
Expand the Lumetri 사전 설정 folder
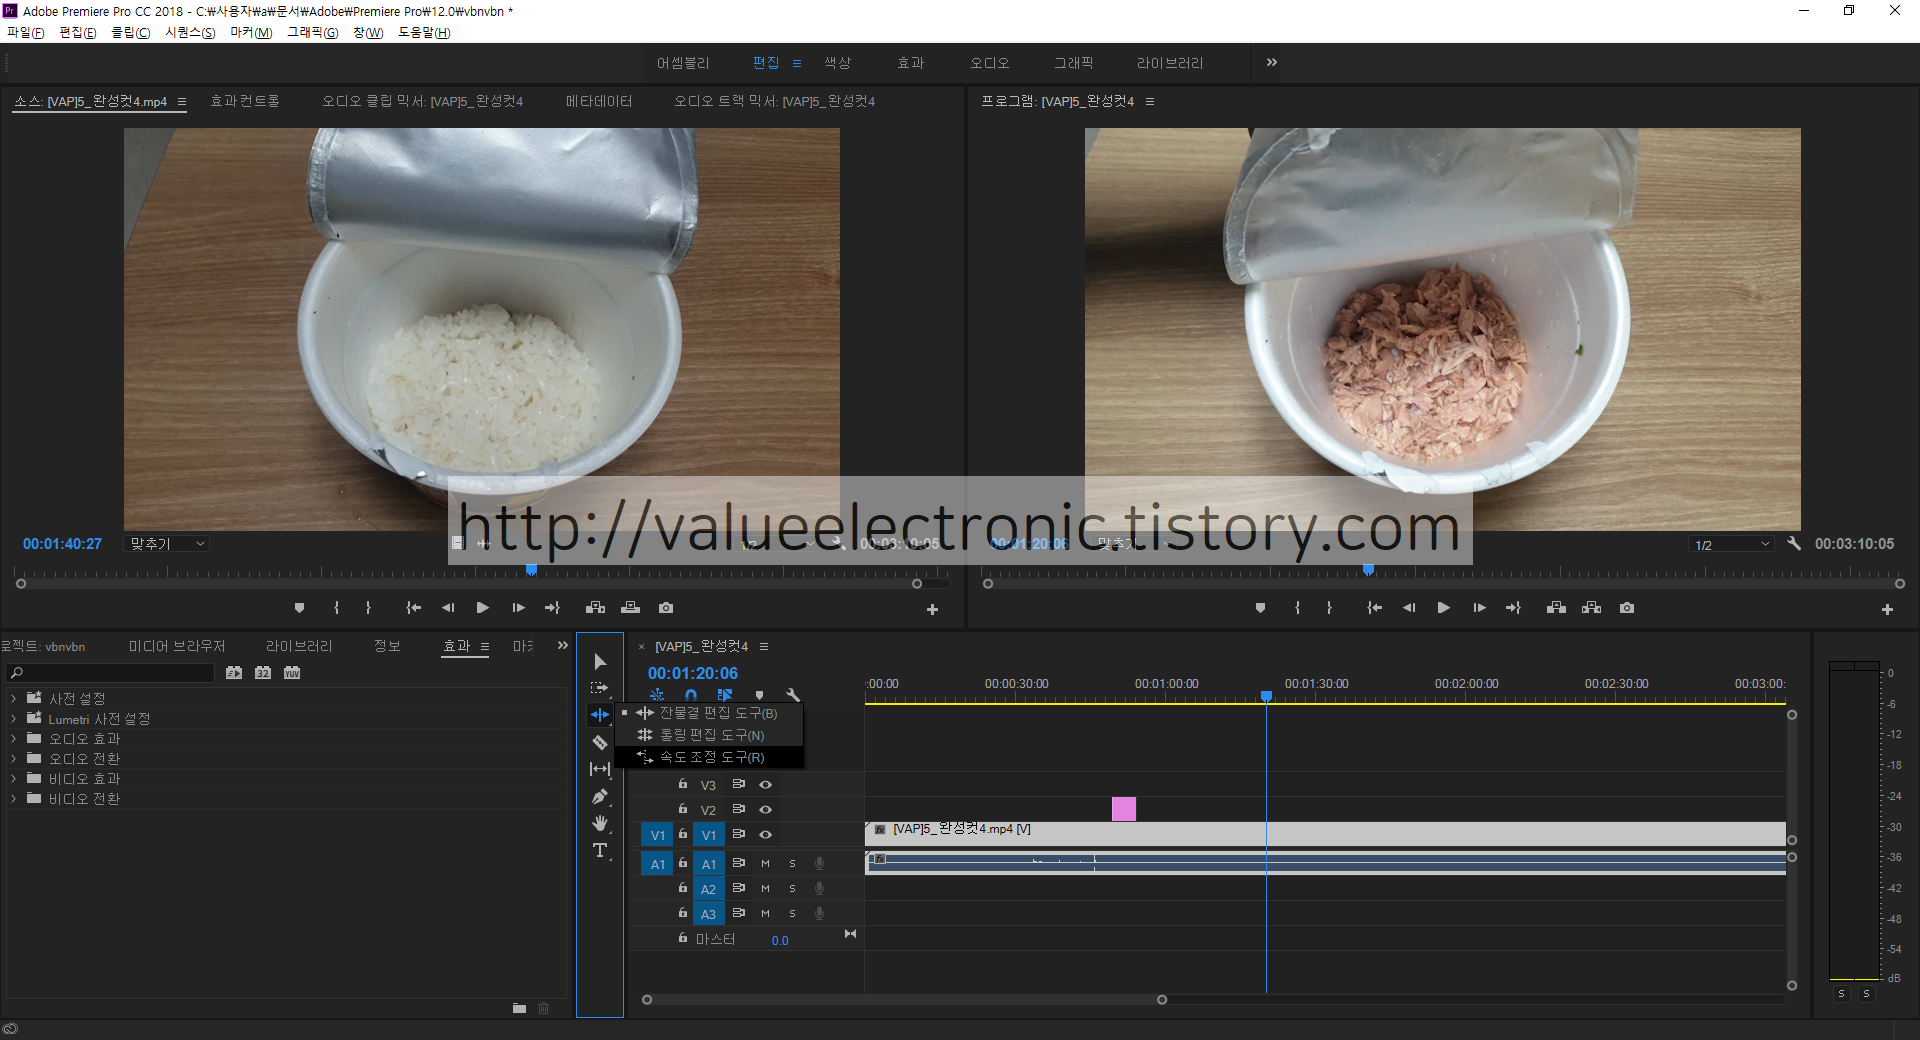(13, 718)
